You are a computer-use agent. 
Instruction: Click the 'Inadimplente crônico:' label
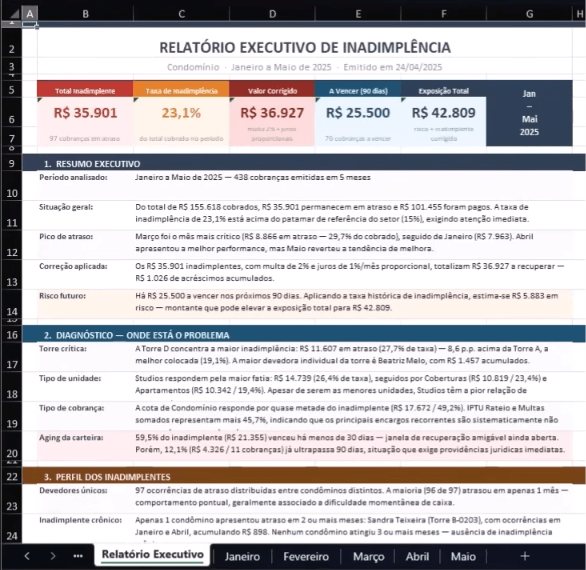tap(80, 520)
